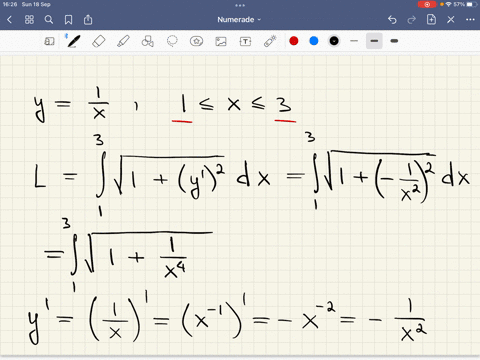Select the Highlighter tool
The height and width of the screenshot is (360, 480).
(123, 41)
